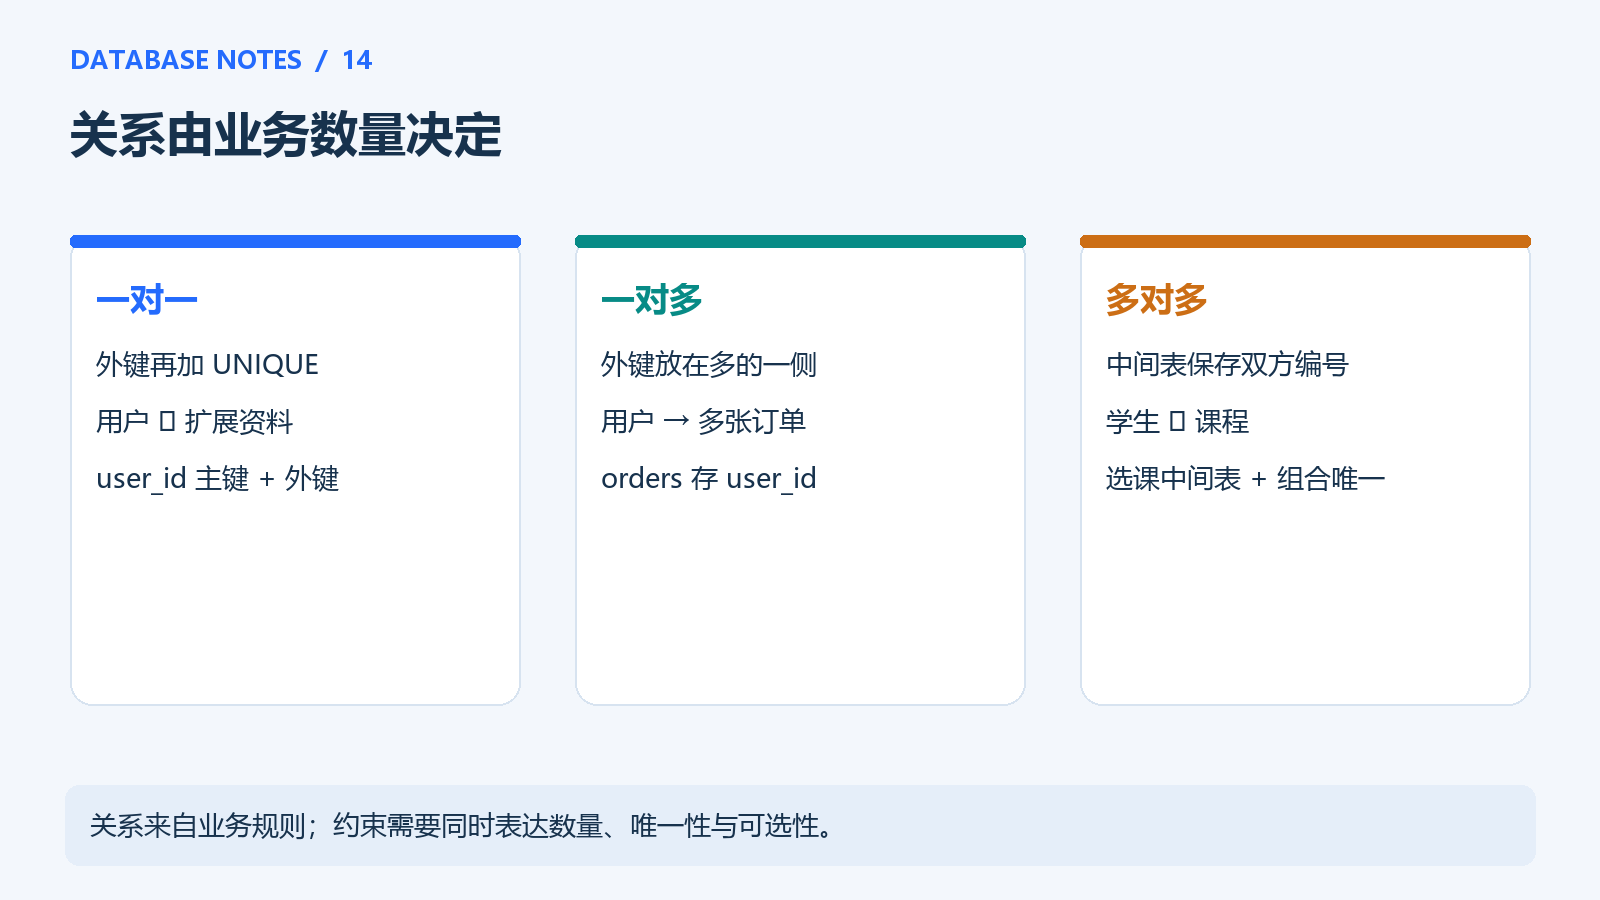Select the line 用户 → 多张订单
This screenshot has height=900, width=1600.
[x=704, y=422]
